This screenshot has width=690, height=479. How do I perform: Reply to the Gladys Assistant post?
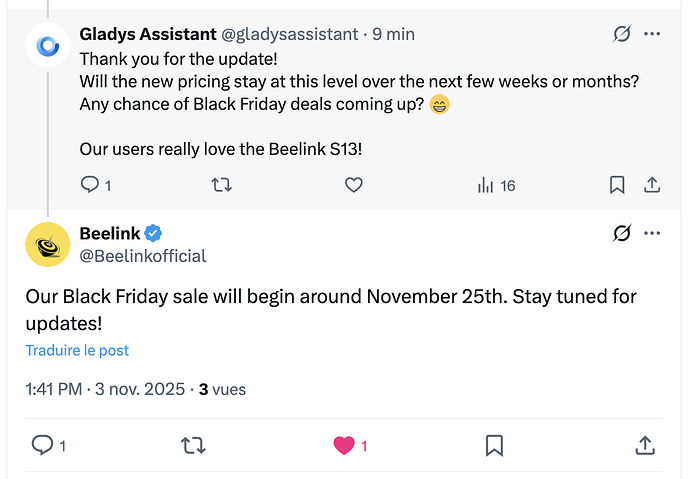90,185
